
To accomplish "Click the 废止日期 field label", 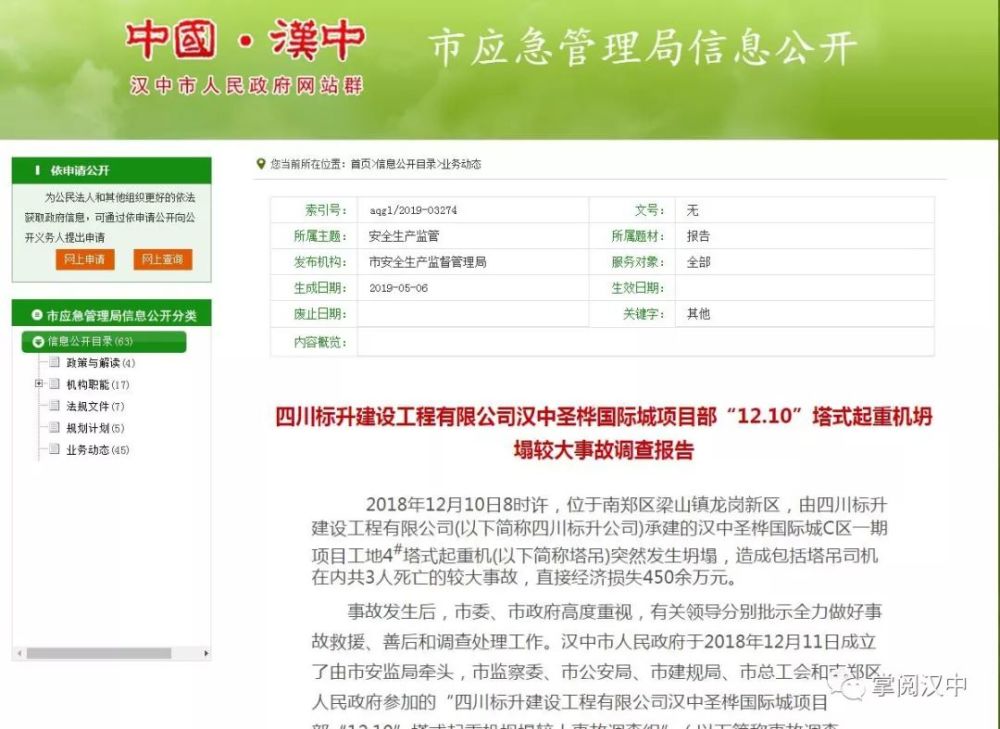I will 320,314.
